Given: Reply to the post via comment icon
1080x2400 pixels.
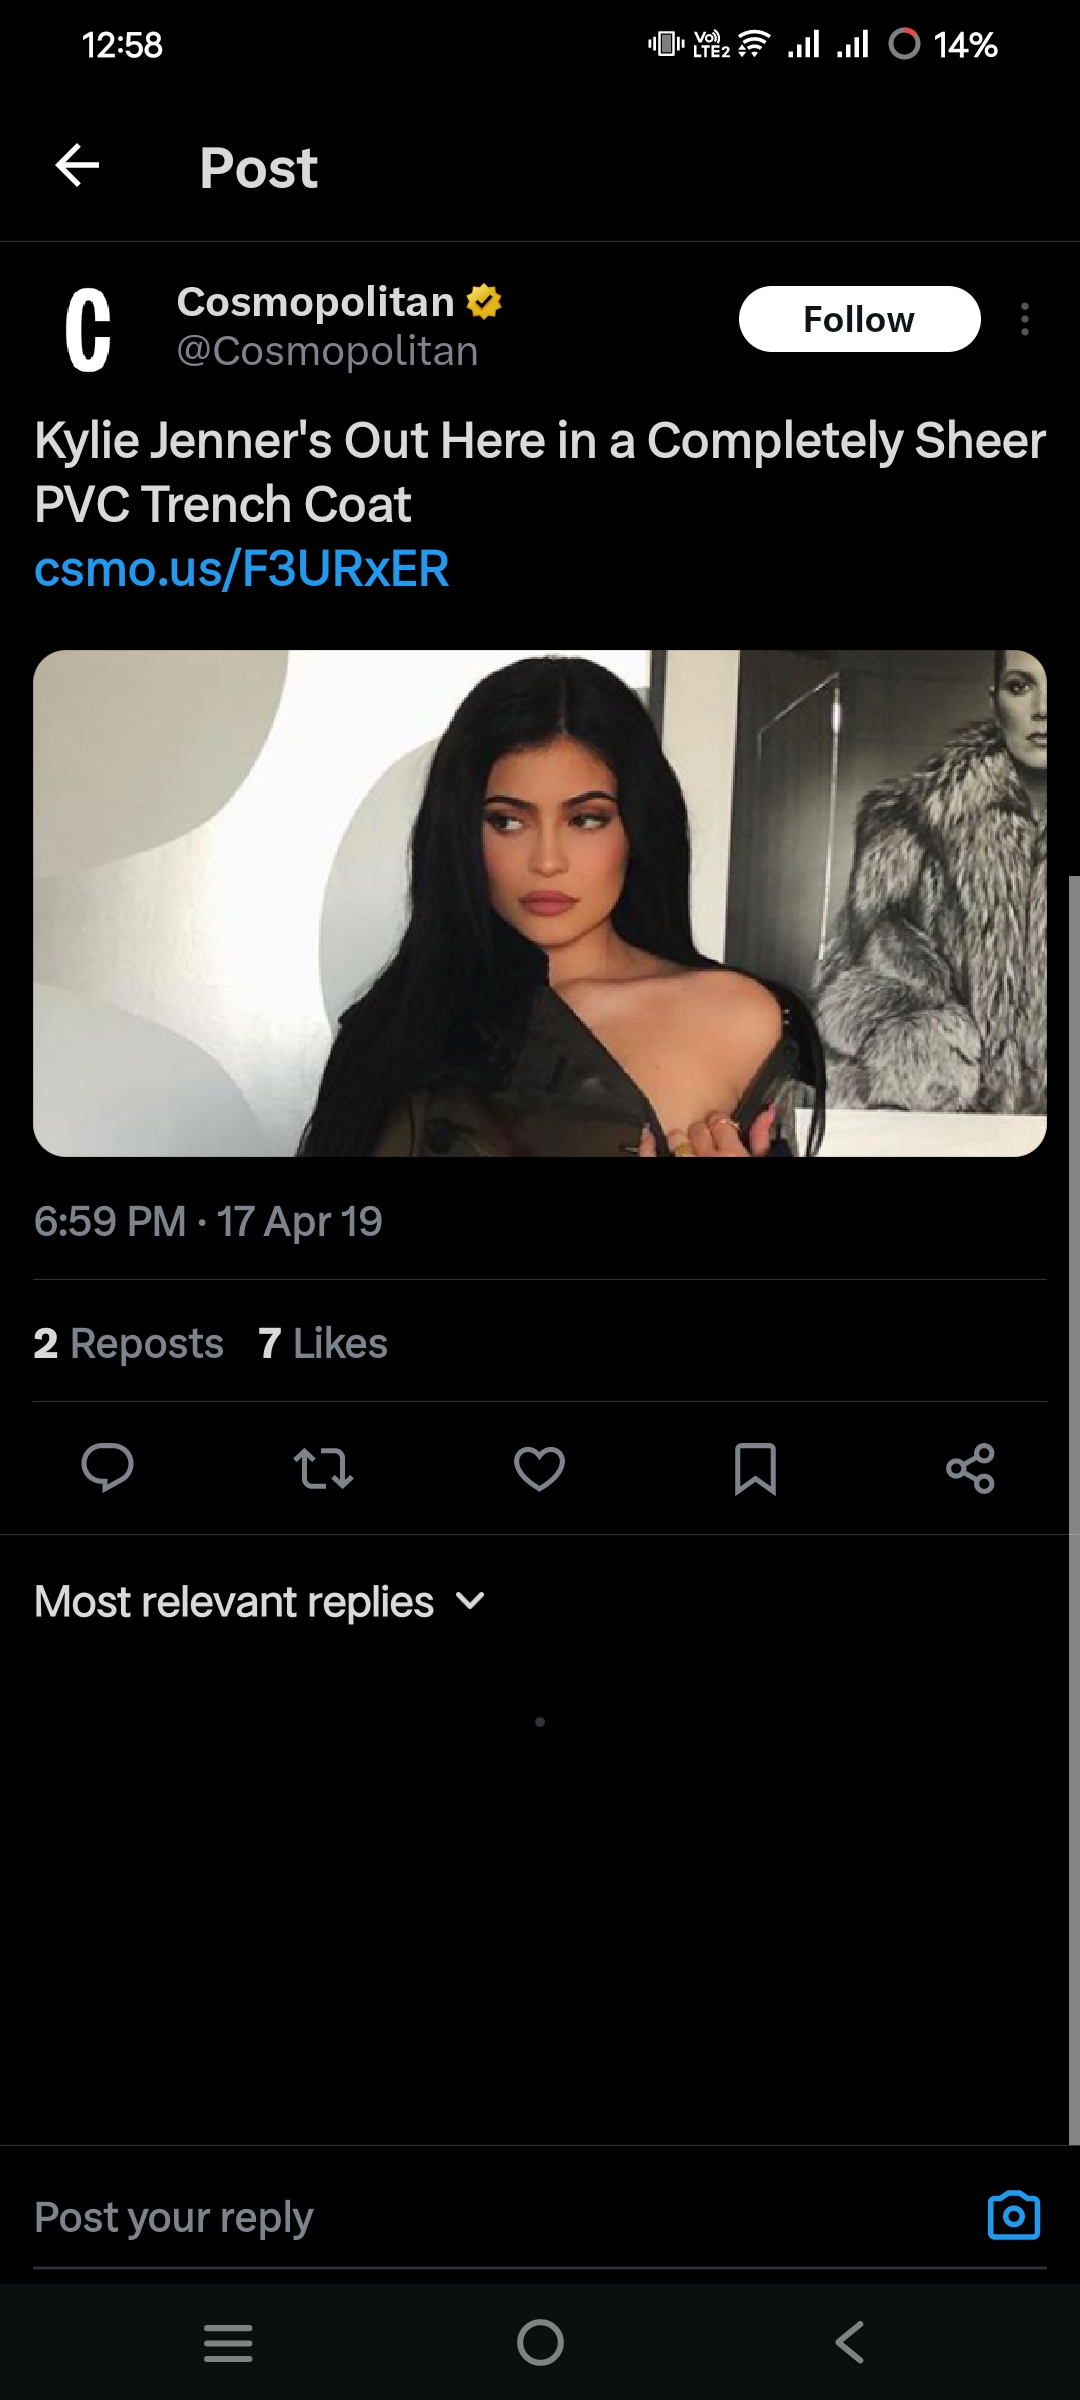Looking at the screenshot, I should [107, 1468].
